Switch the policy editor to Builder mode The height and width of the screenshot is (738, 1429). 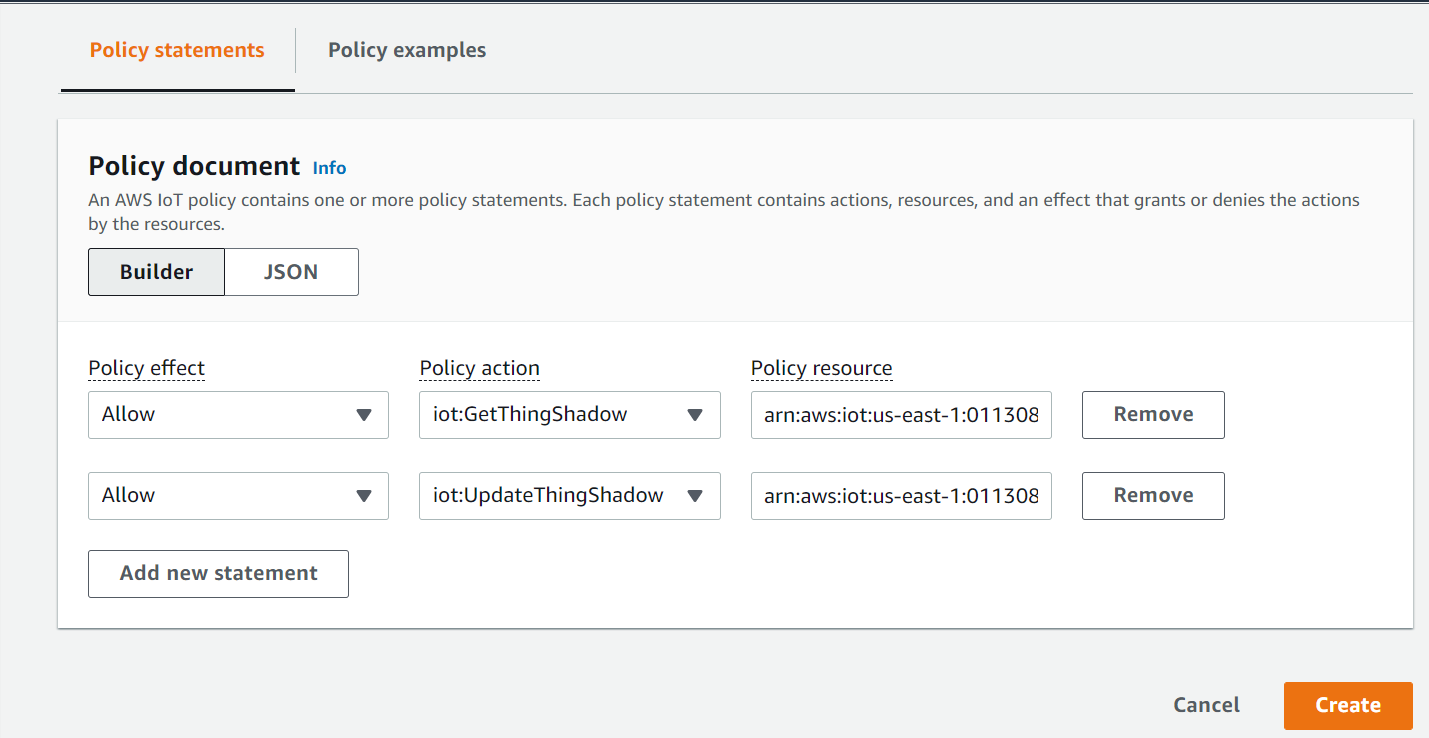[x=157, y=272]
